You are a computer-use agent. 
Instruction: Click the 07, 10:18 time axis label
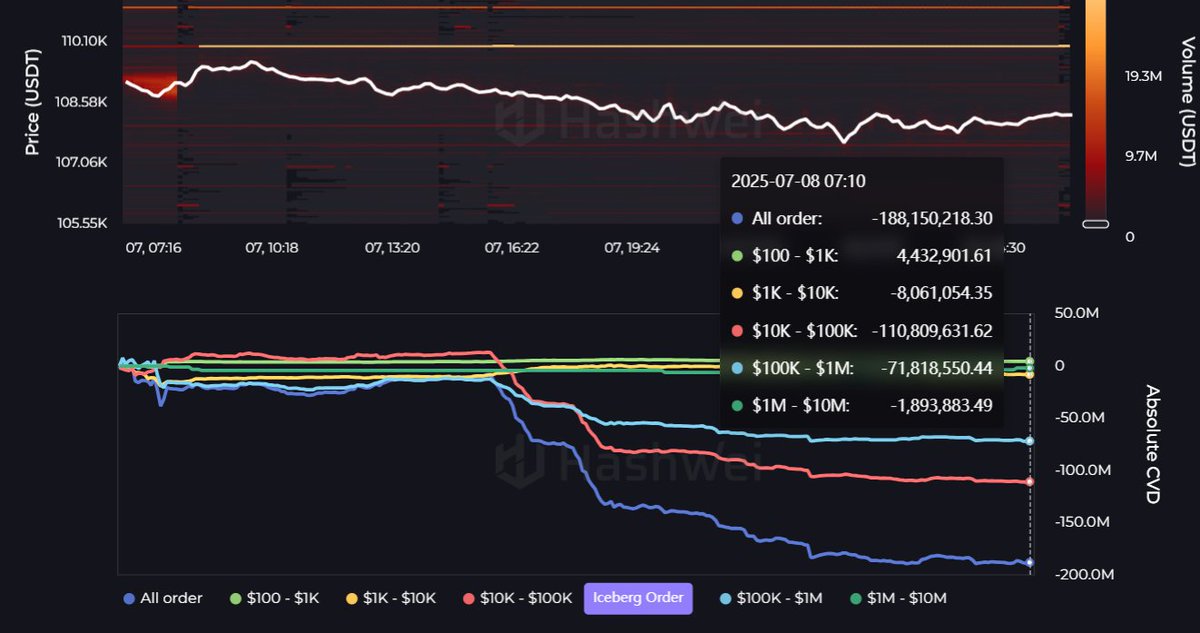[x=272, y=246]
